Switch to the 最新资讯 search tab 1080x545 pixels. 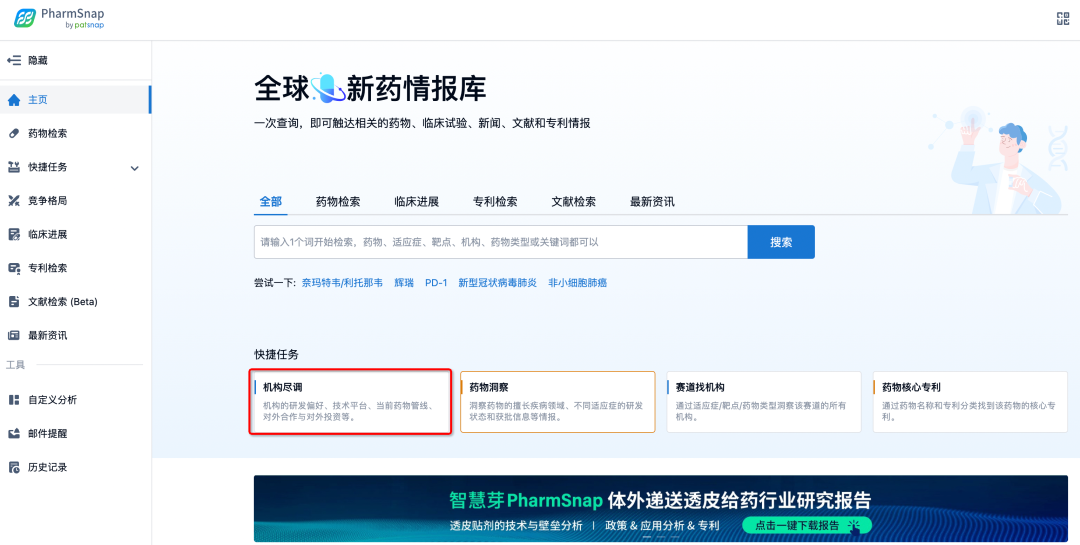(652, 202)
